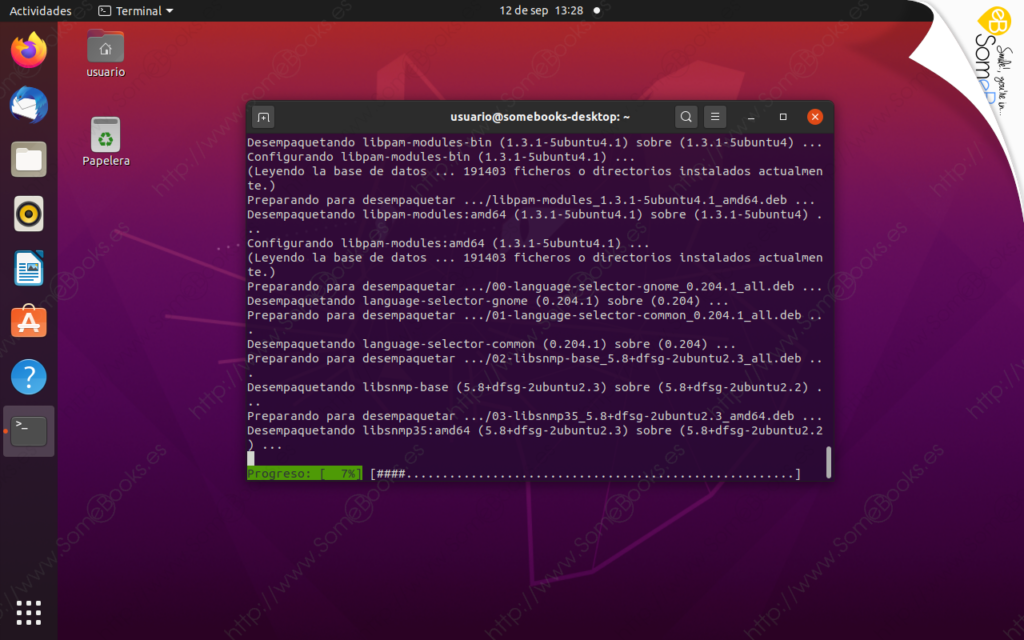Open Ubuntu Software store
Image resolution: width=1024 pixels, height=640 pixels.
click(x=29, y=322)
